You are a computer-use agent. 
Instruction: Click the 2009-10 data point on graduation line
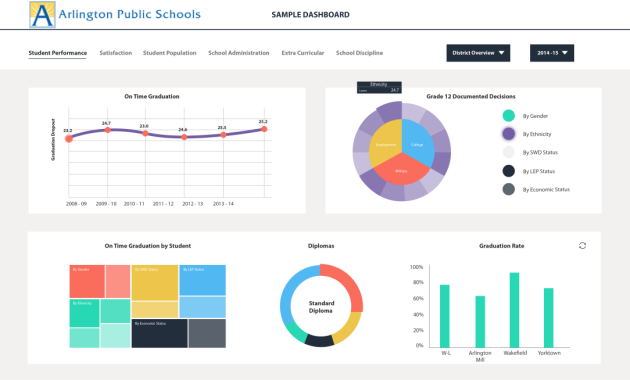point(107,130)
